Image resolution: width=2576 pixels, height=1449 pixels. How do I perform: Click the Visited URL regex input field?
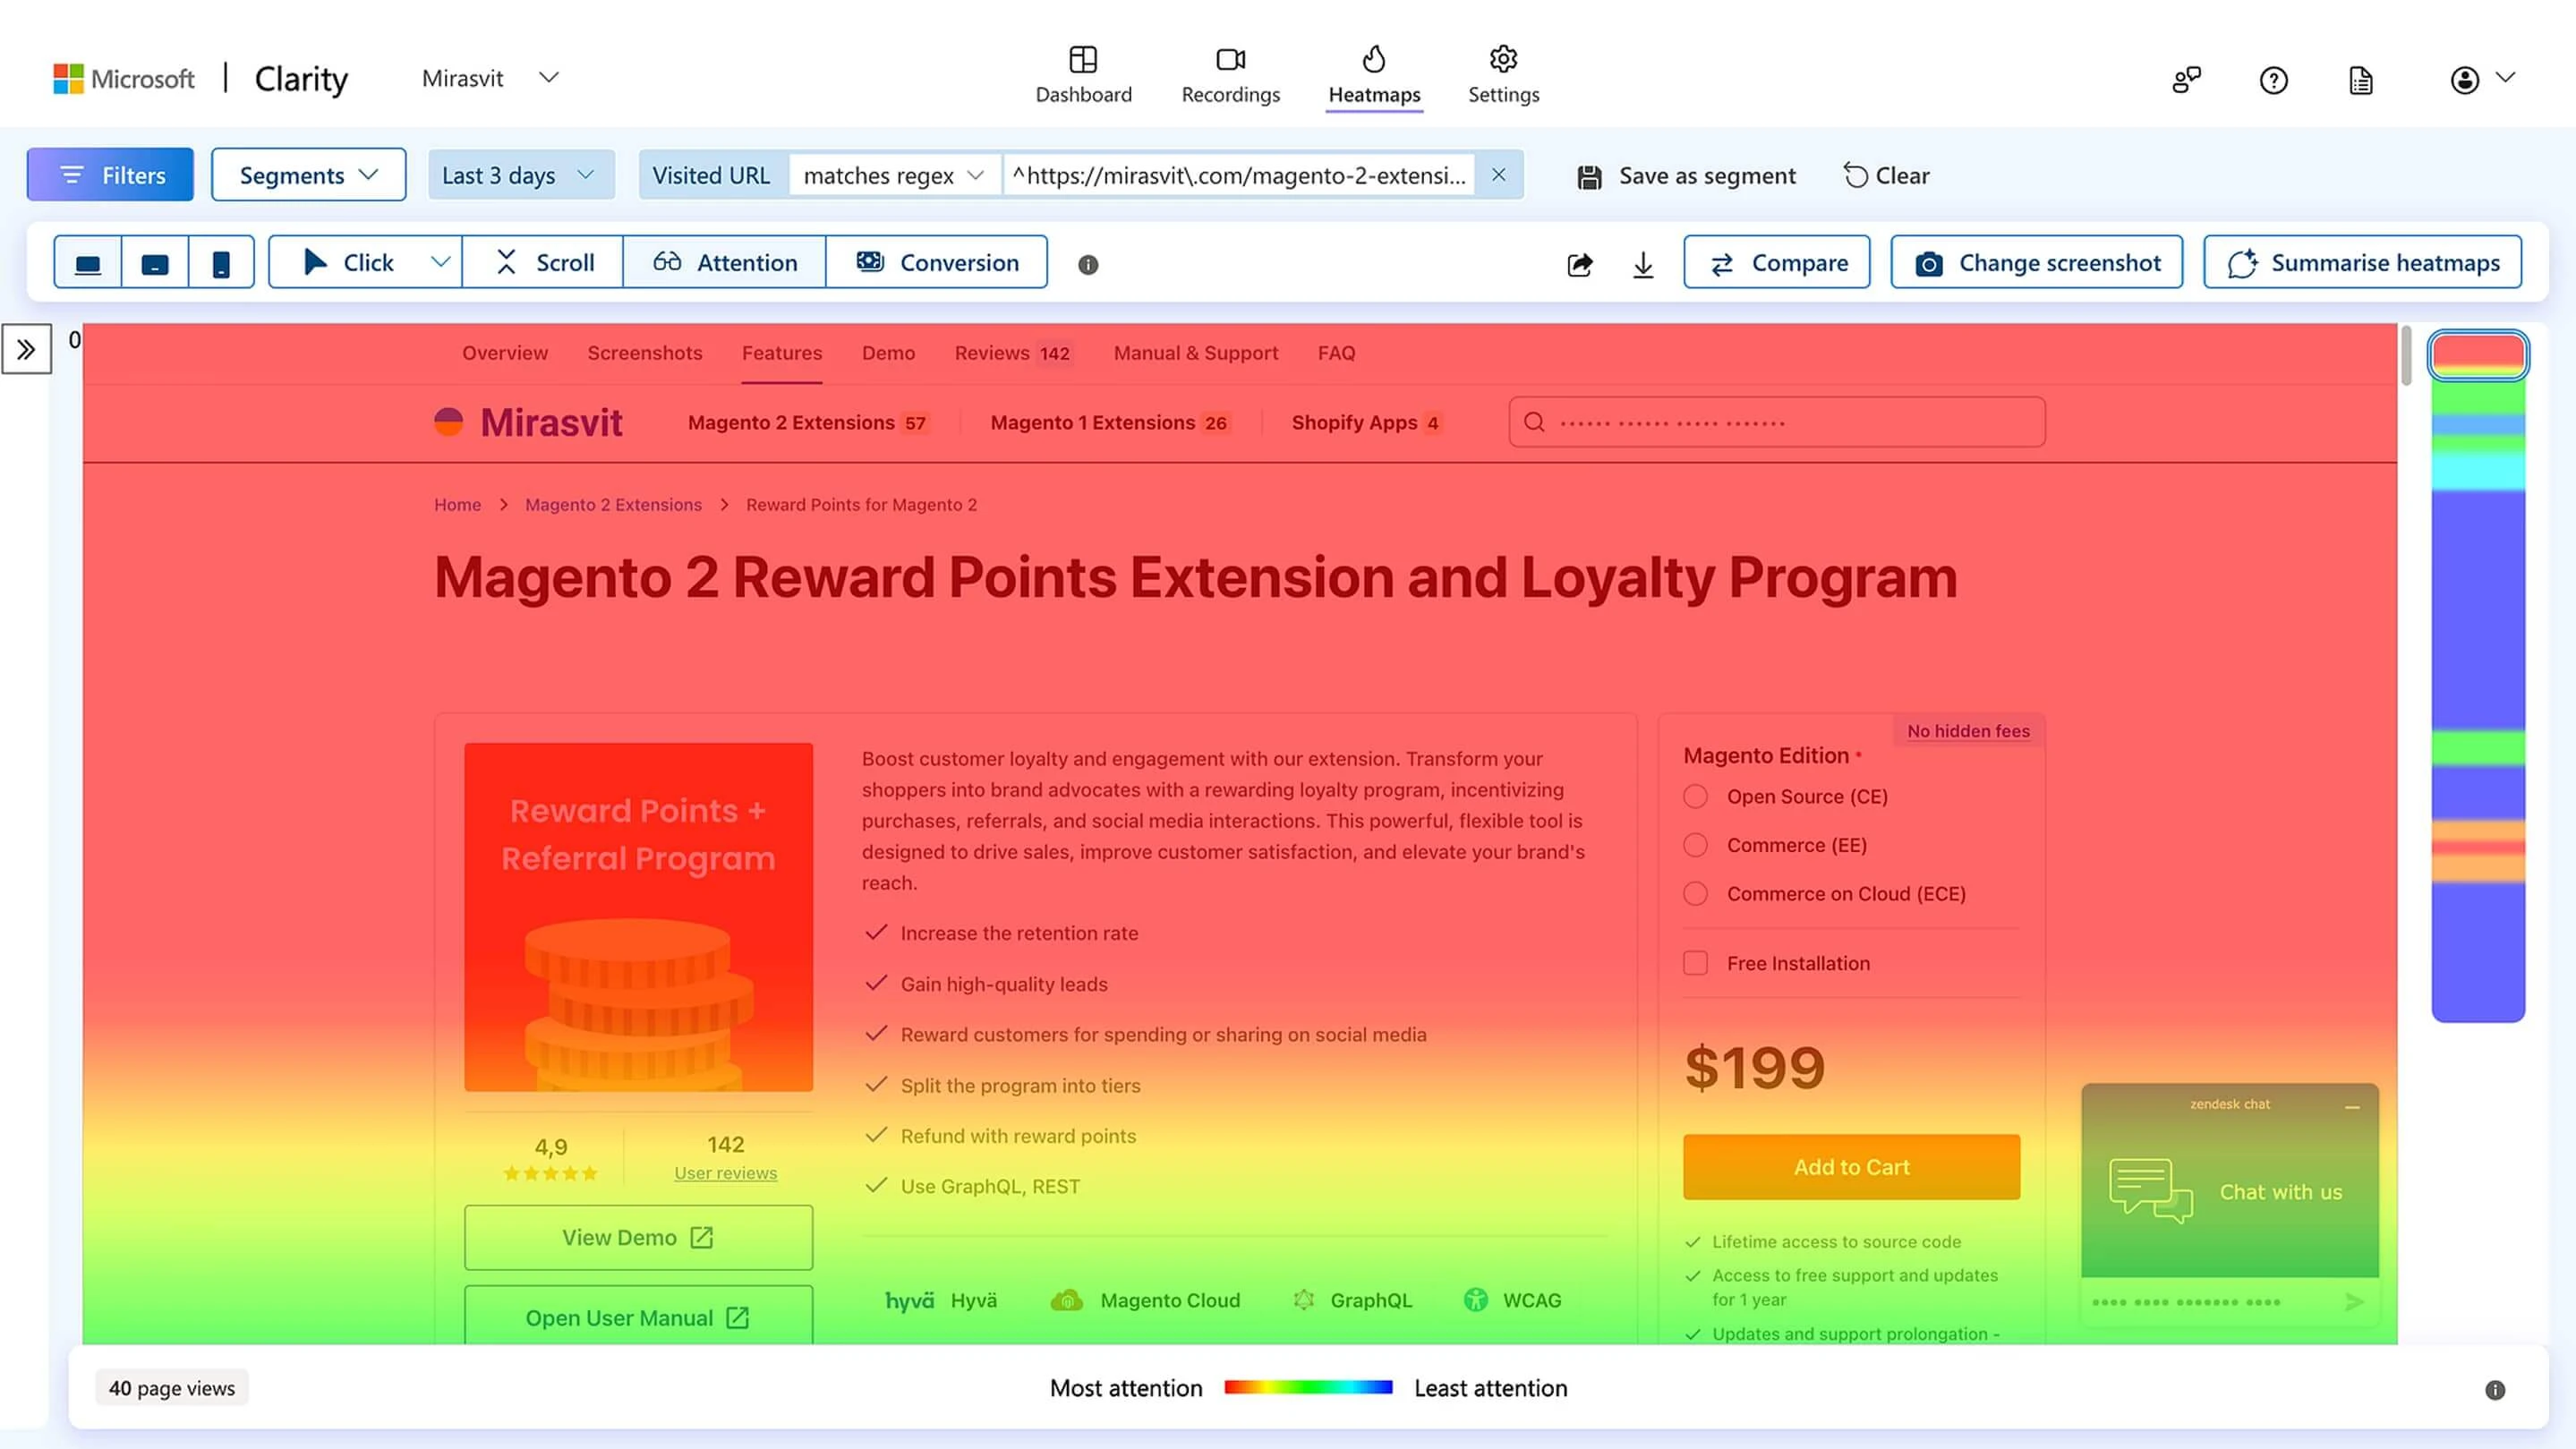tap(1240, 174)
